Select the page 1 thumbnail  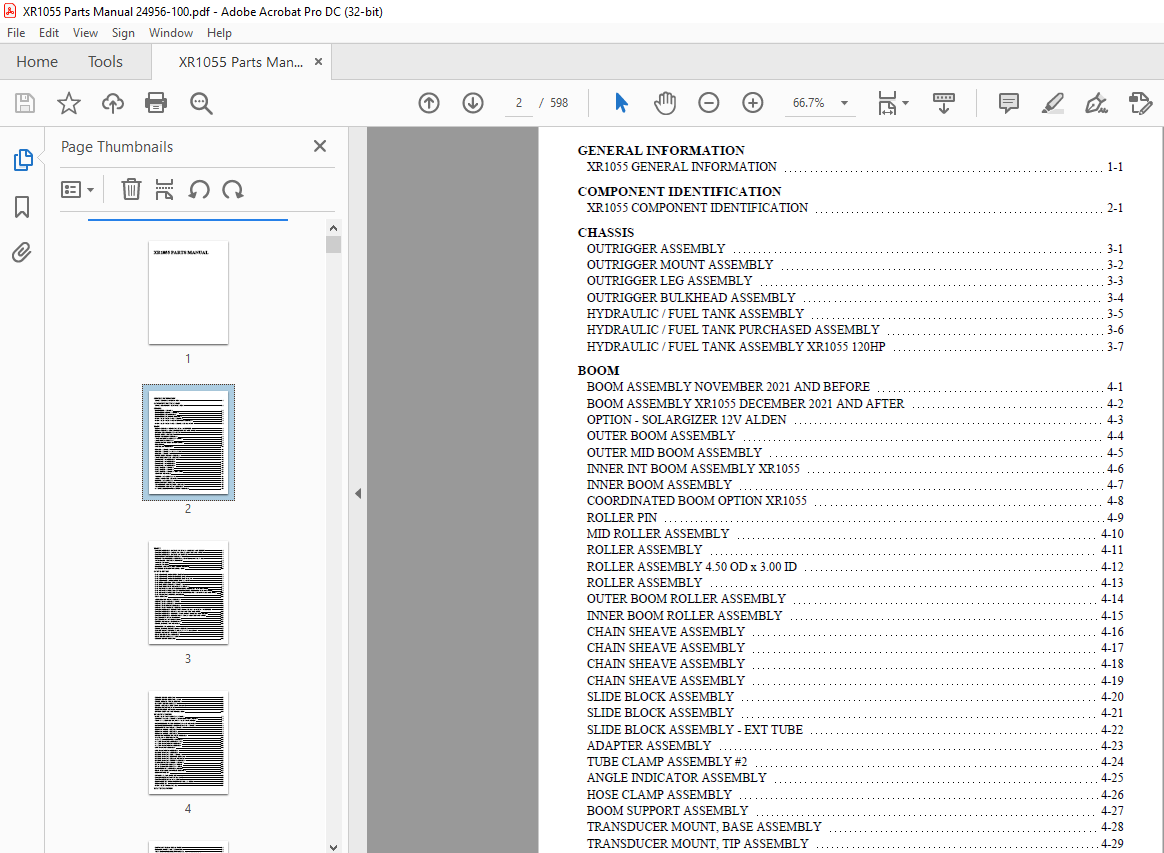point(188,292)
